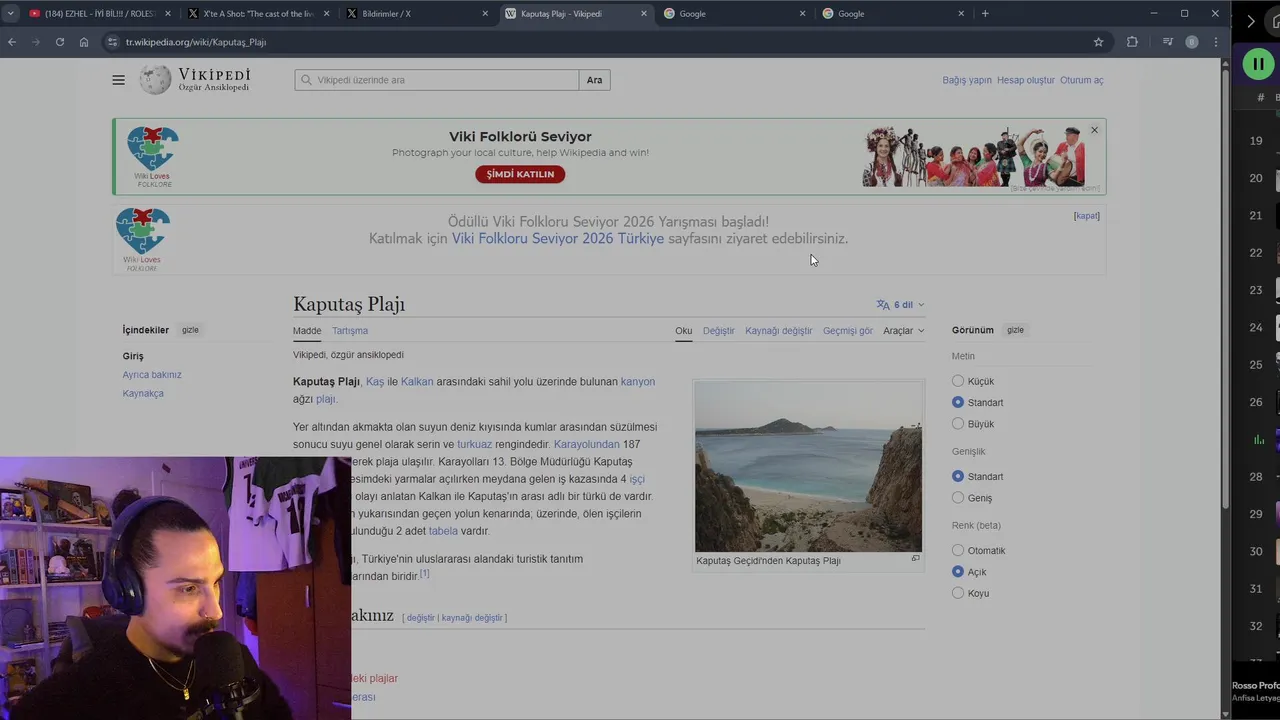Click the address bar URL field
1280x720 pixels.
(600, 42)
